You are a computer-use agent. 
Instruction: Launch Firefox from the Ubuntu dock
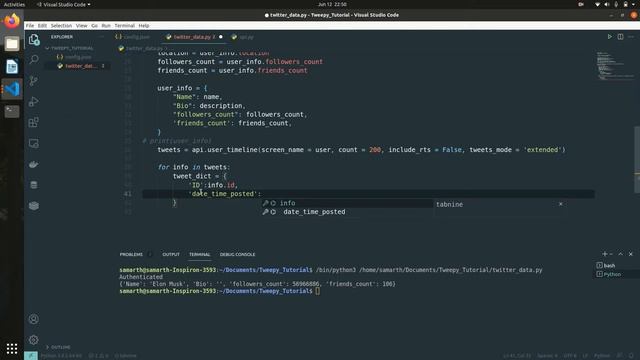pos(12,21)
